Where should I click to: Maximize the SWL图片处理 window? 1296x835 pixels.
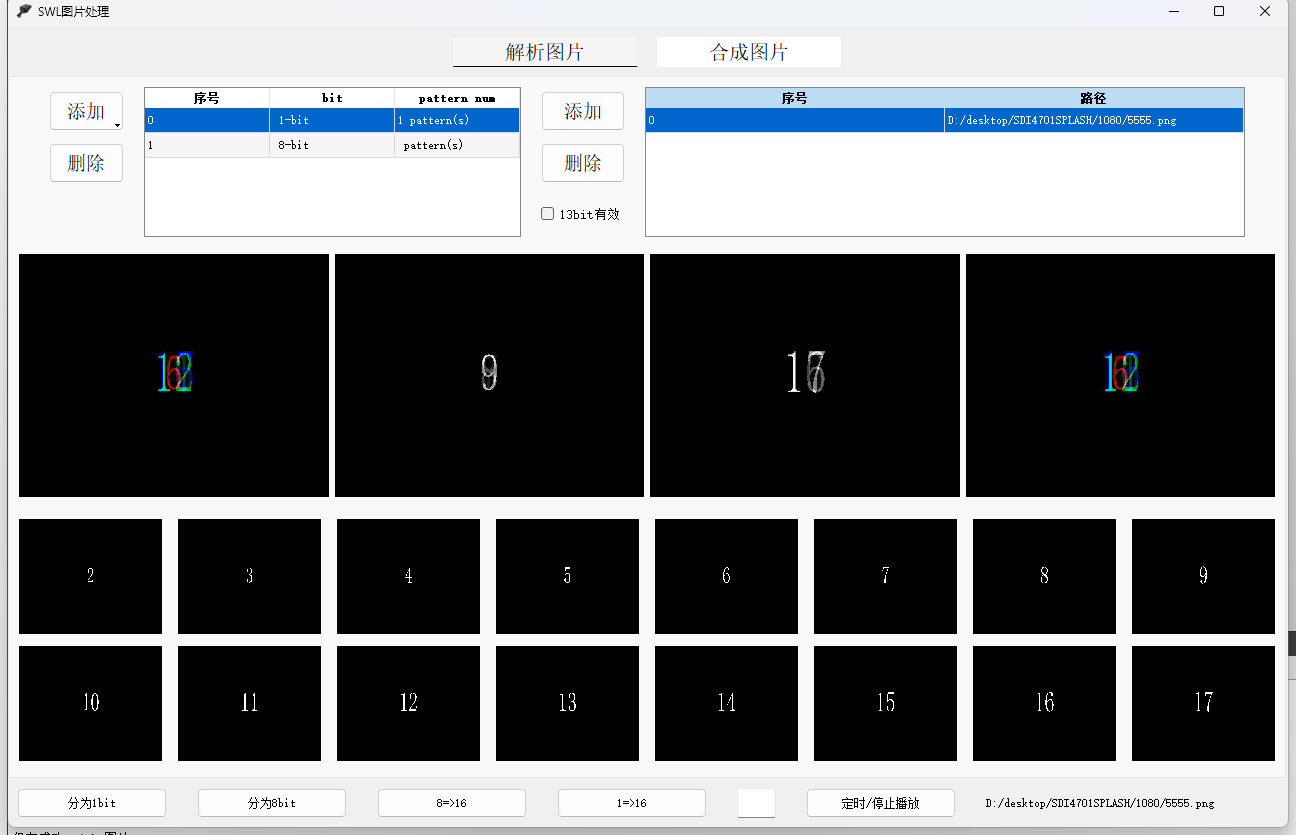pos(1219,11)
